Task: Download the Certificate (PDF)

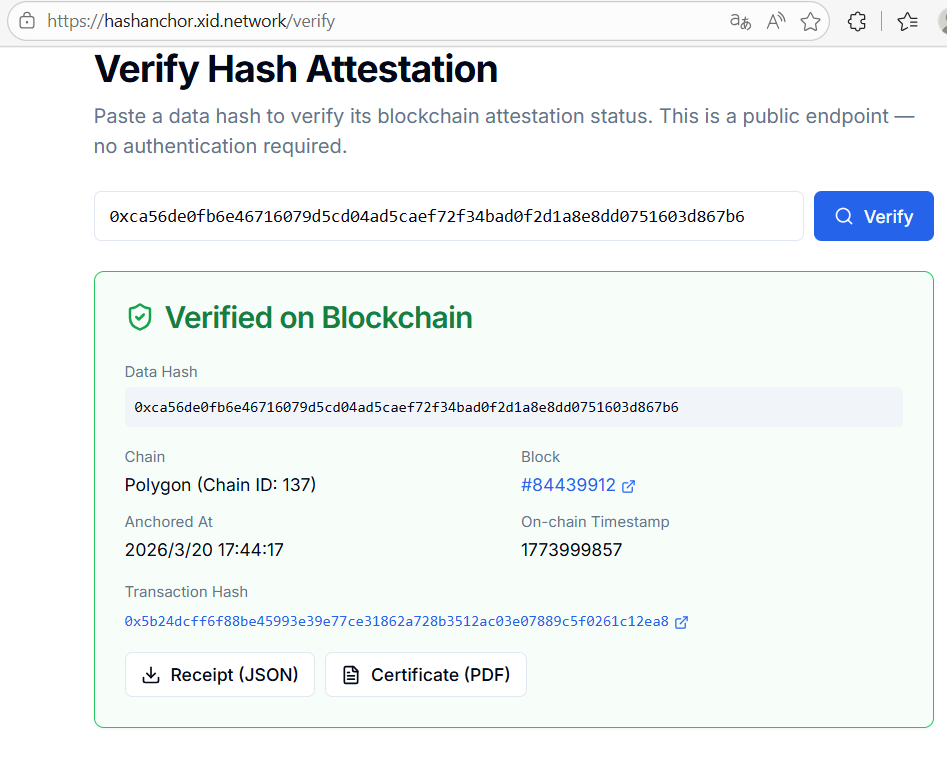Action: pyautogui.click(x=425, y=675)
